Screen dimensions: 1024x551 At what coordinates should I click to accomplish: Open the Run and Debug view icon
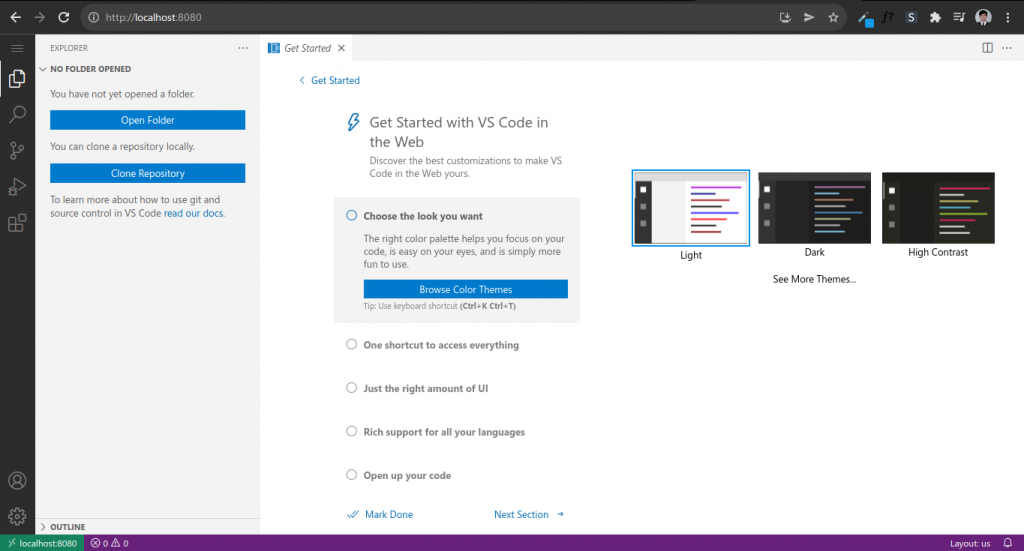click(x=17, y=187)
